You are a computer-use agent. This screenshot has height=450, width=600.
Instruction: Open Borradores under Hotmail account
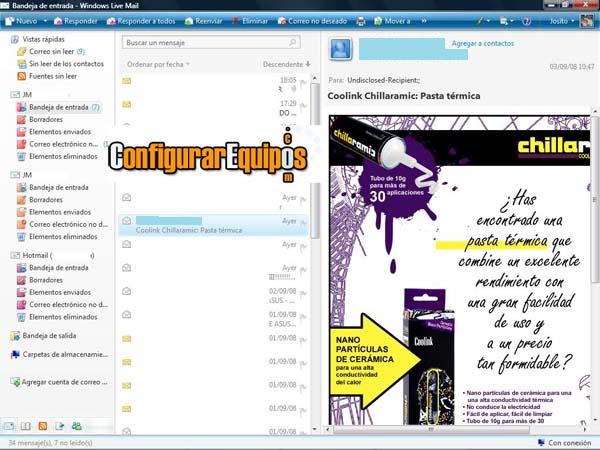pyautogui.click(x=40, y=280)
